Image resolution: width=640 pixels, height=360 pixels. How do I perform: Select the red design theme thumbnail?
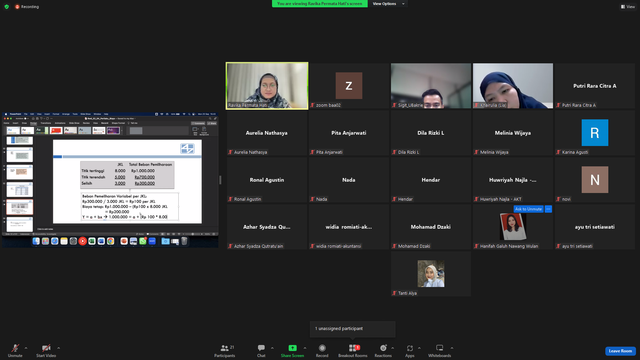tap(56, 131)
